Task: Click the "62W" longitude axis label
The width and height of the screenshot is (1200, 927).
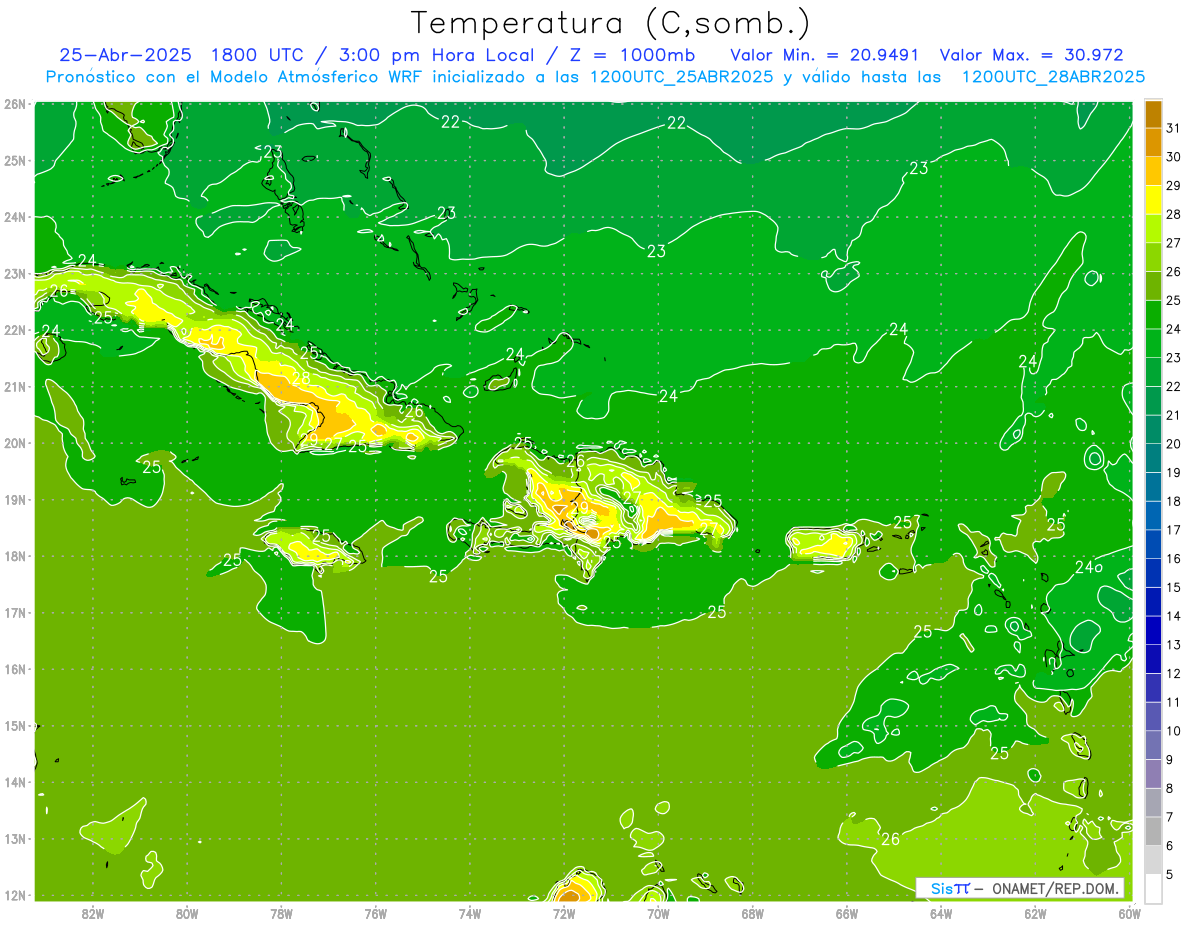Action: [x=1035, y=913]
